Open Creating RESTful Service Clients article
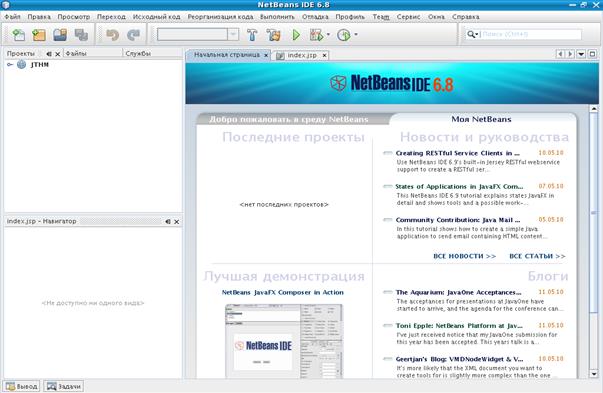The image size is (603, 393). 457,153
